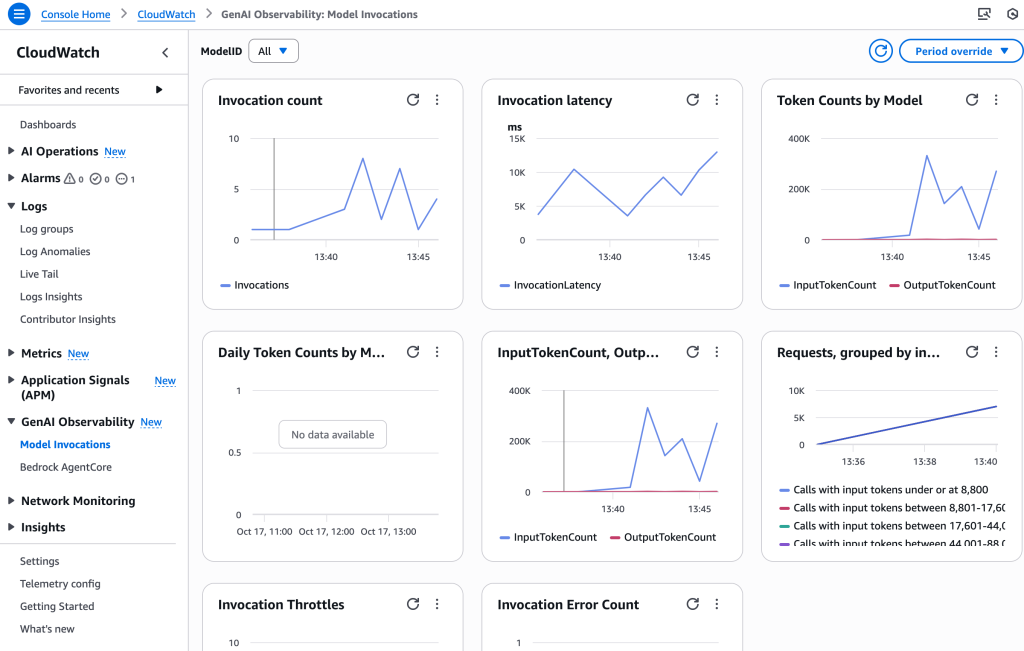Open the Period override dropdown
The height and width of the screenshot is (651, 1024).
[x=960, y=50]
